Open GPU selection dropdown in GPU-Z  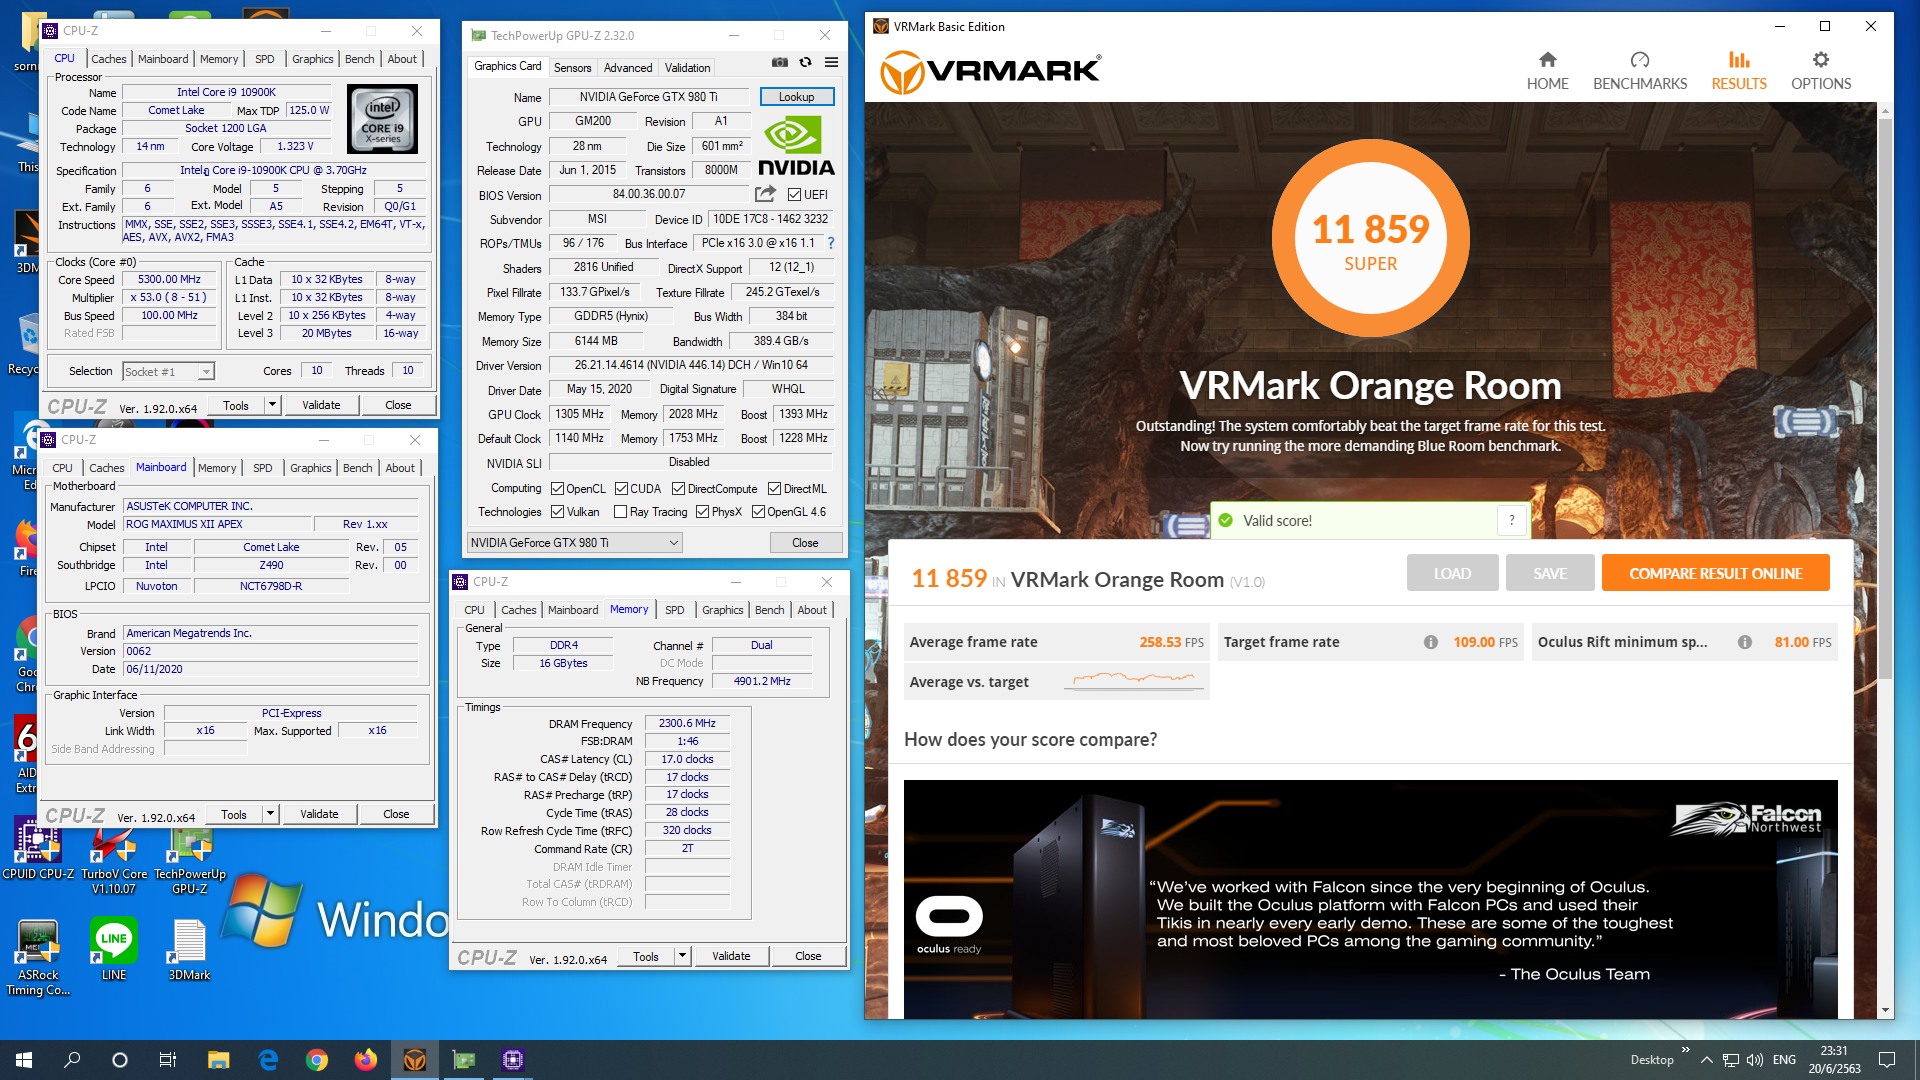574,542
